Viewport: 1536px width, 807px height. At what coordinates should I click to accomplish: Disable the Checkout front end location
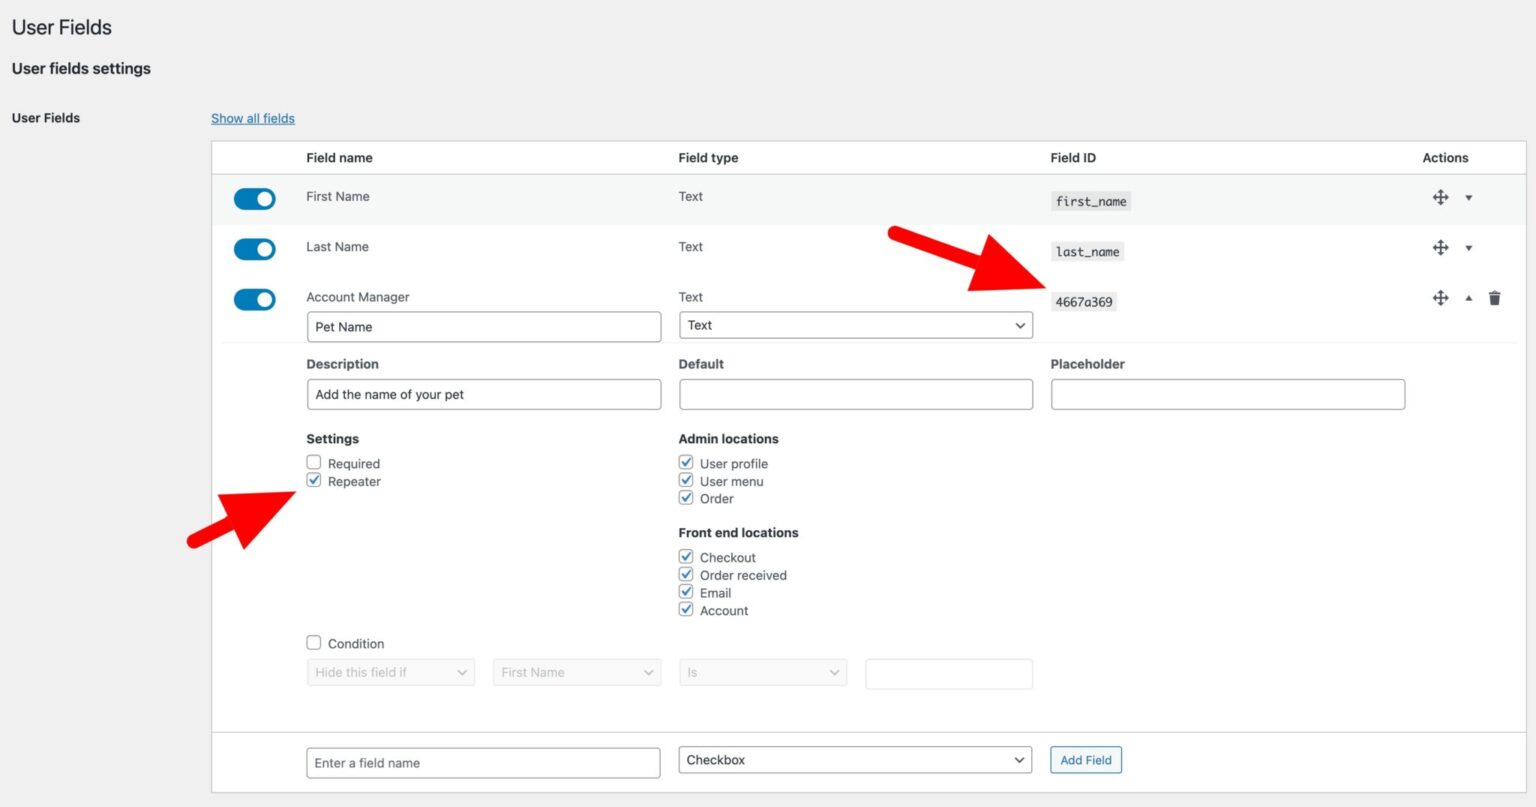pos(686,557)
